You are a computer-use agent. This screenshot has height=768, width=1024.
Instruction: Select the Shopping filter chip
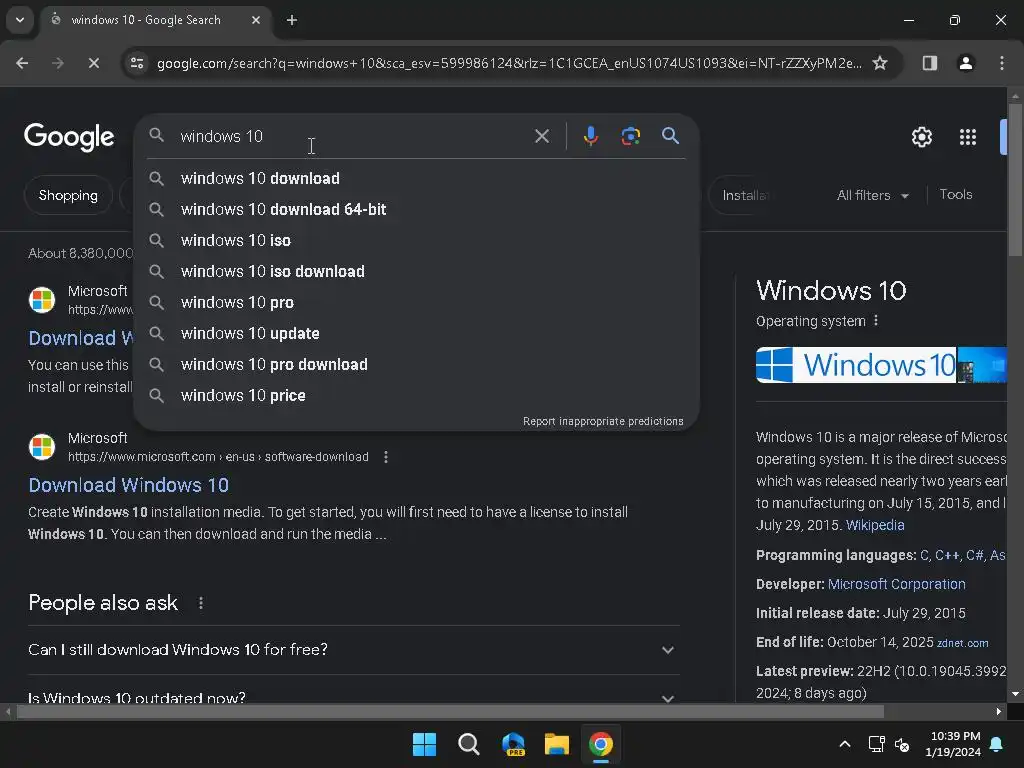click(68, 195)
